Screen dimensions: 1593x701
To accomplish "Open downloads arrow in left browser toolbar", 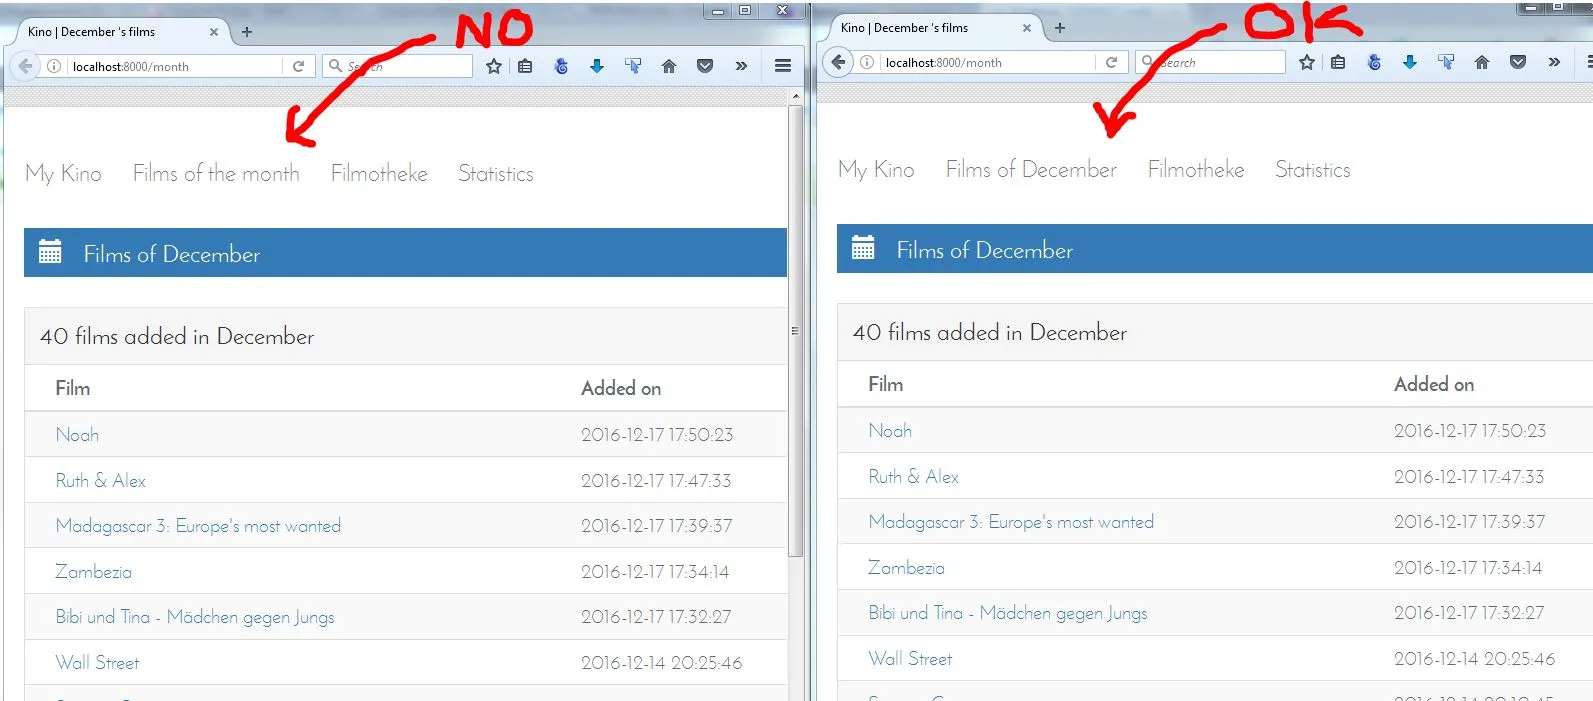I will pos(597,66).
